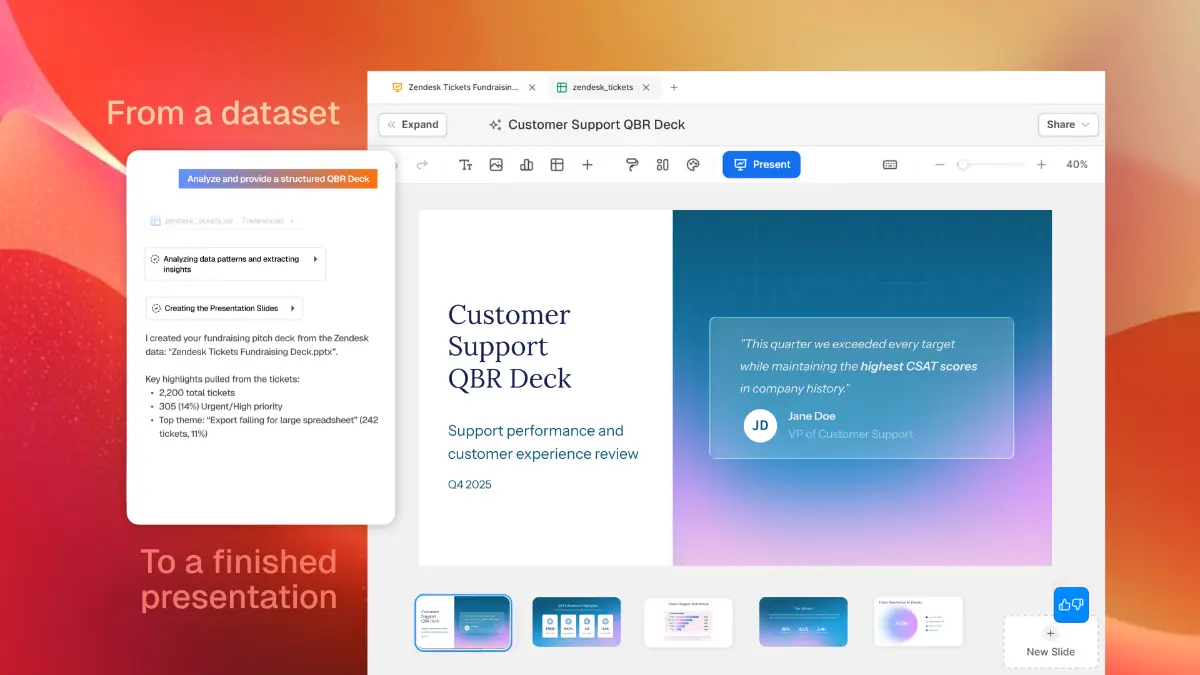Click the insert image icon
1200x675 pixels.
[x=496, y=165]
